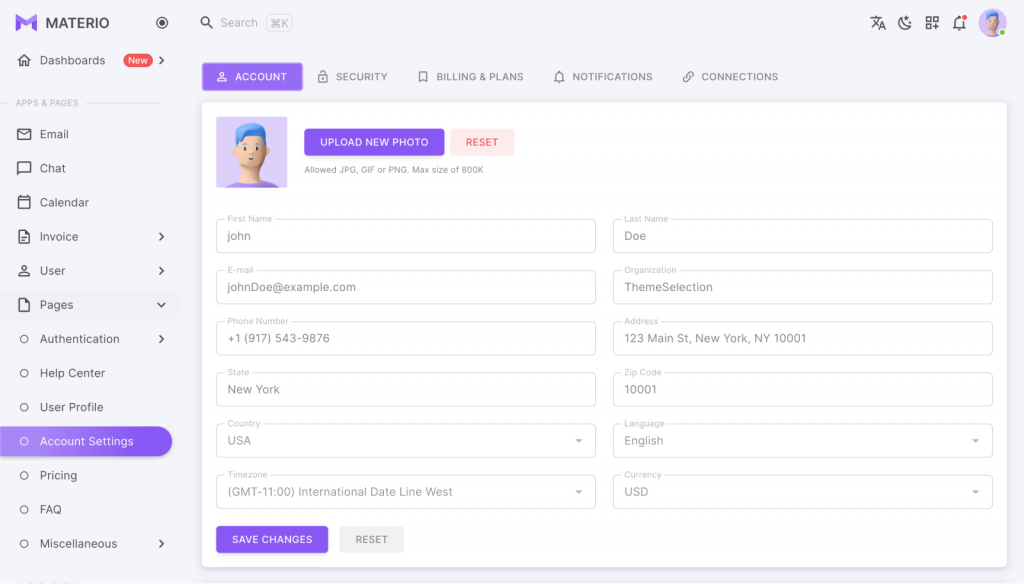This screenshot has width=1024, height=584.
Task: Click the ⌘K shortcut badge
Action: (279, 23)
